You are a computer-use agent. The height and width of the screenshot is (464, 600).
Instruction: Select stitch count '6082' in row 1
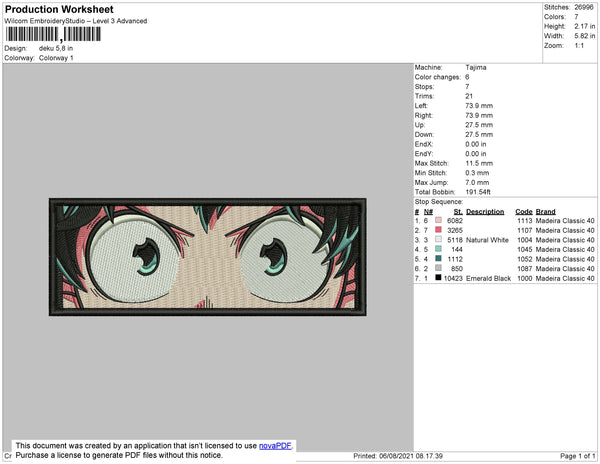(x=455, y=221)
